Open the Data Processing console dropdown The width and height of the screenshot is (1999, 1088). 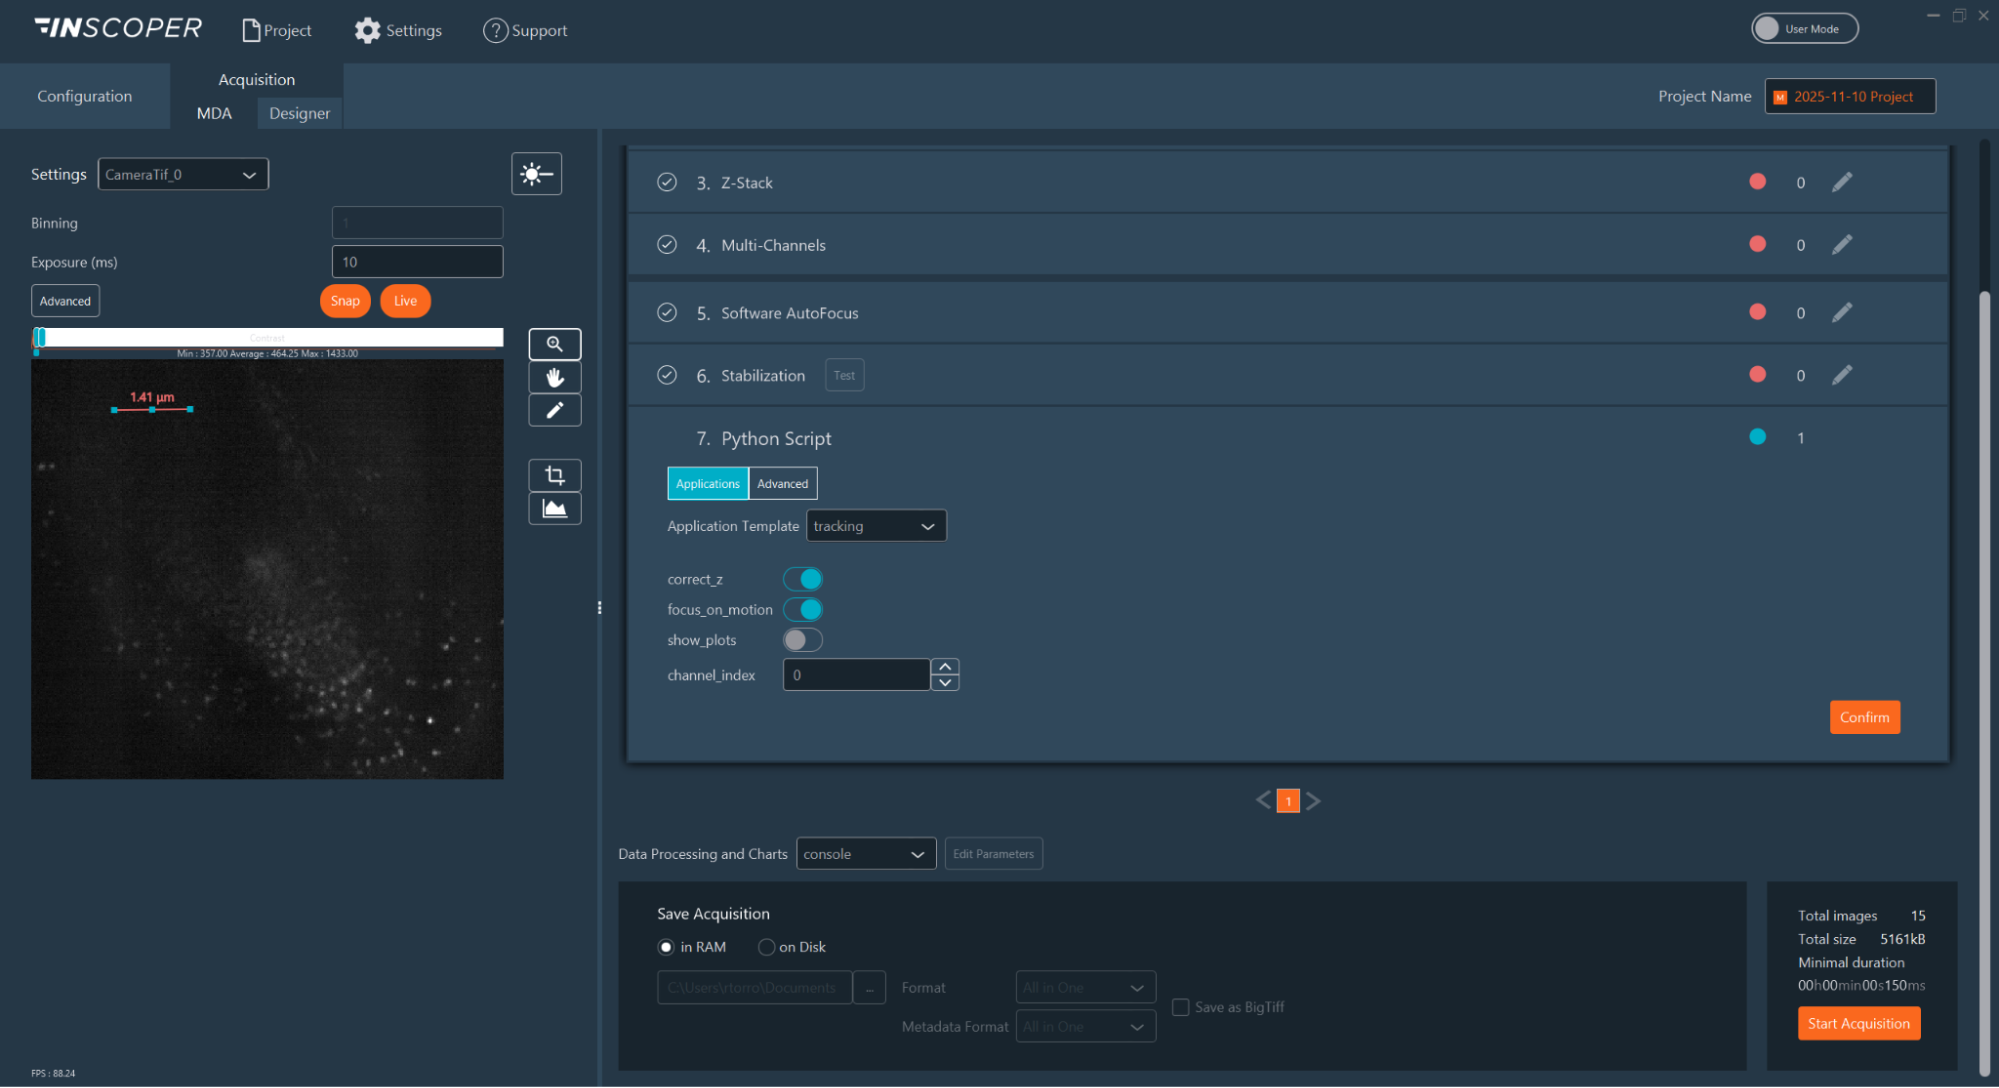click(x=865, y=853)
